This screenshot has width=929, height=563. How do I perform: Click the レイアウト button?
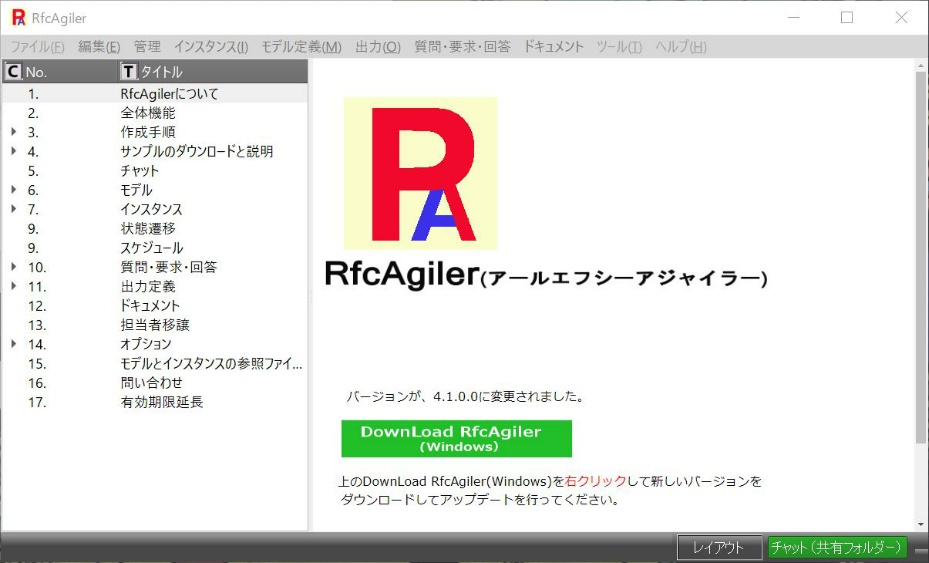pos(719,547)
